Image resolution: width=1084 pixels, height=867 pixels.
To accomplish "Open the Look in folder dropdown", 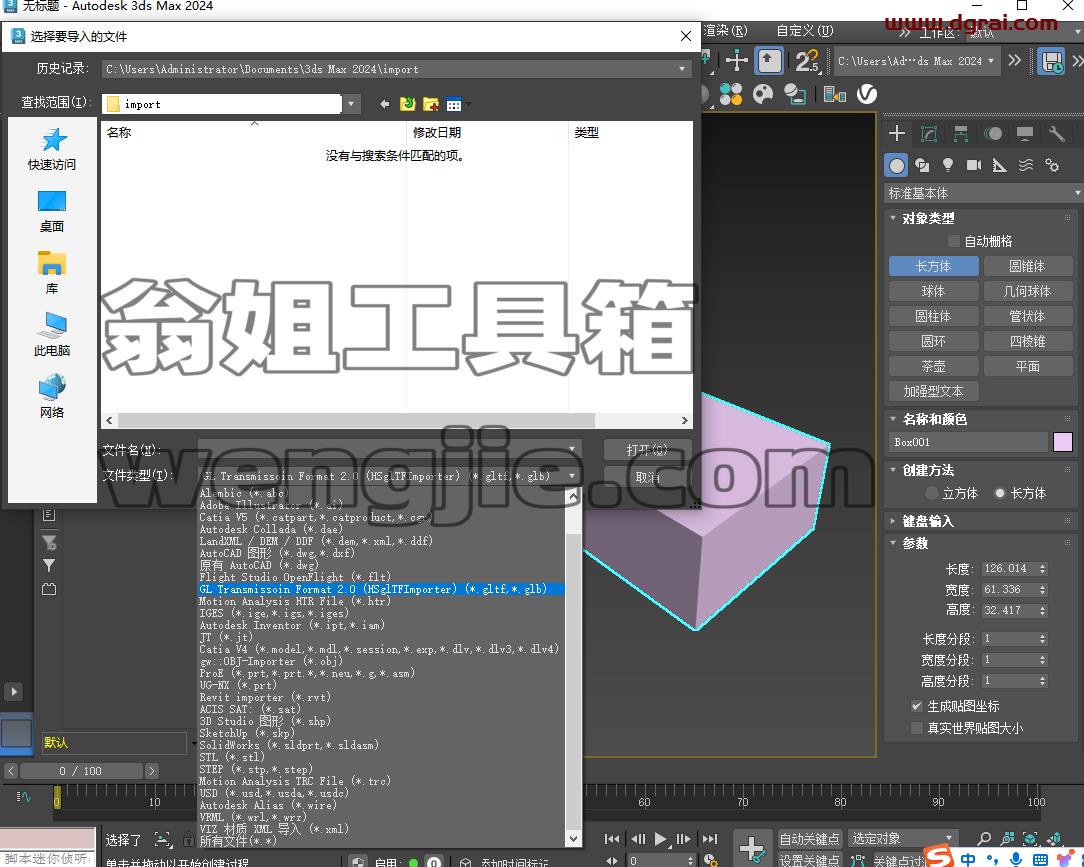I will point(351,104).
